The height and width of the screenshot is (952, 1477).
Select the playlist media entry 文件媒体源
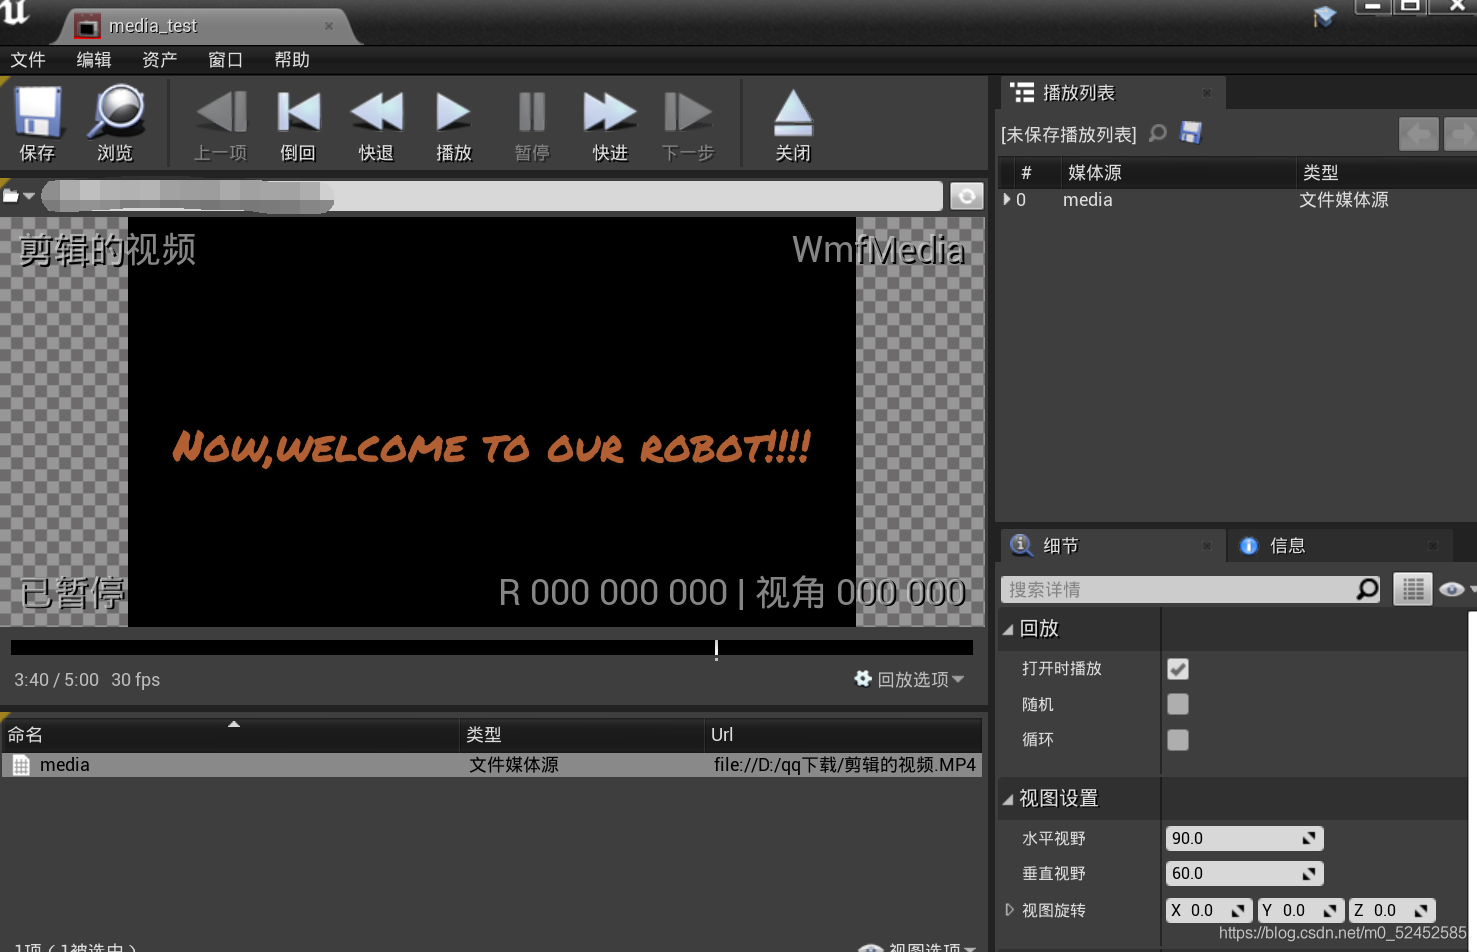(1238, 200)
